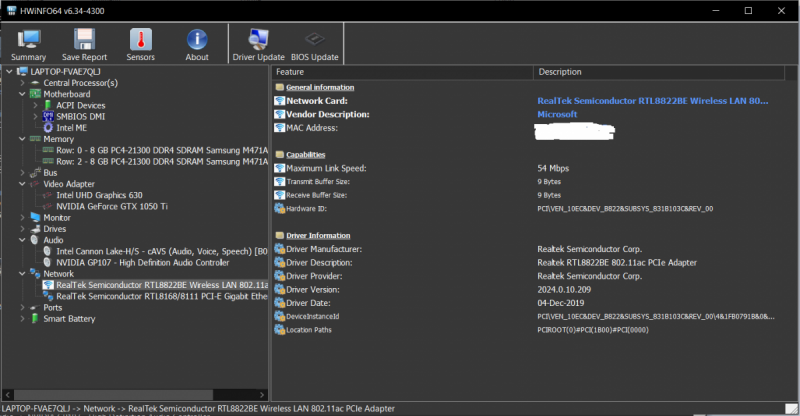Select memory Row: 2 Samsung module

(162, 161)
